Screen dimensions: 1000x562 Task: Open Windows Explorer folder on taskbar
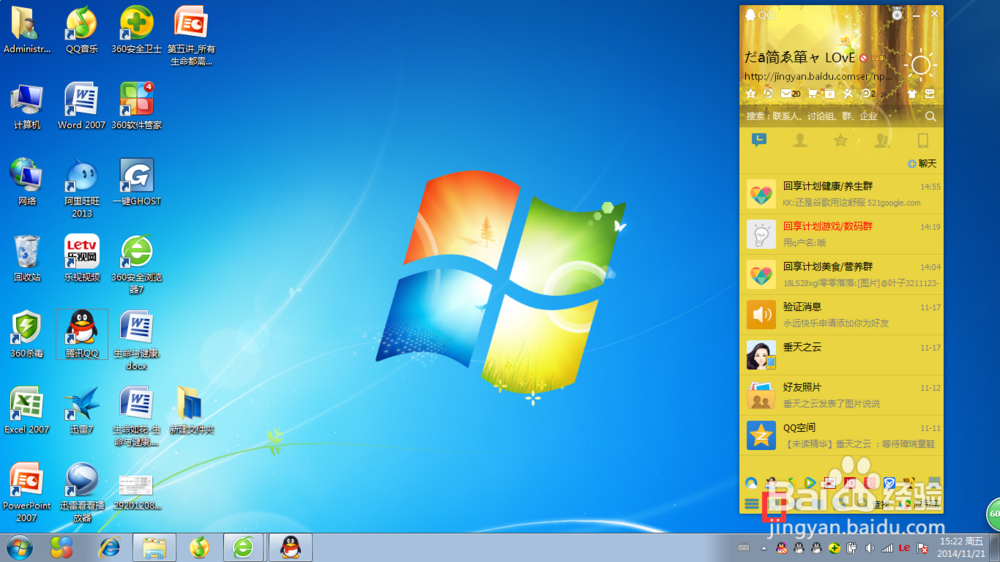tap(154, 548)
